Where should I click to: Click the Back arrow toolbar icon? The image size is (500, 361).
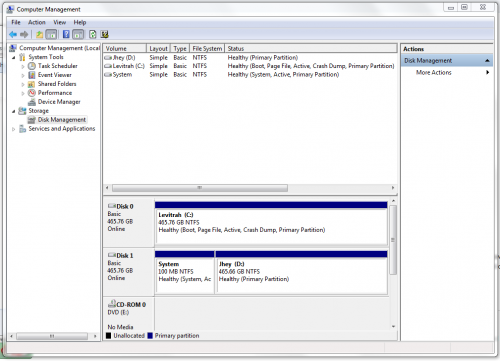click(x=13, y=34)
